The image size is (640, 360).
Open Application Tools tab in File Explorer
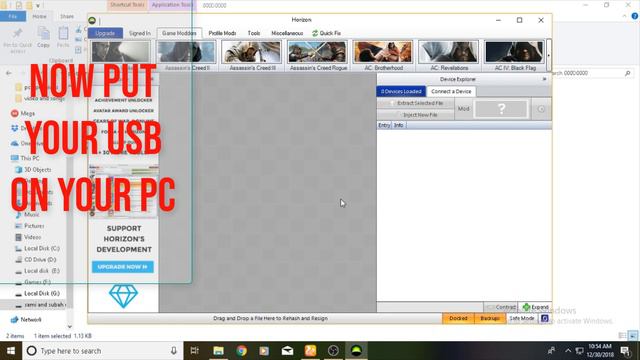point(173,5)
